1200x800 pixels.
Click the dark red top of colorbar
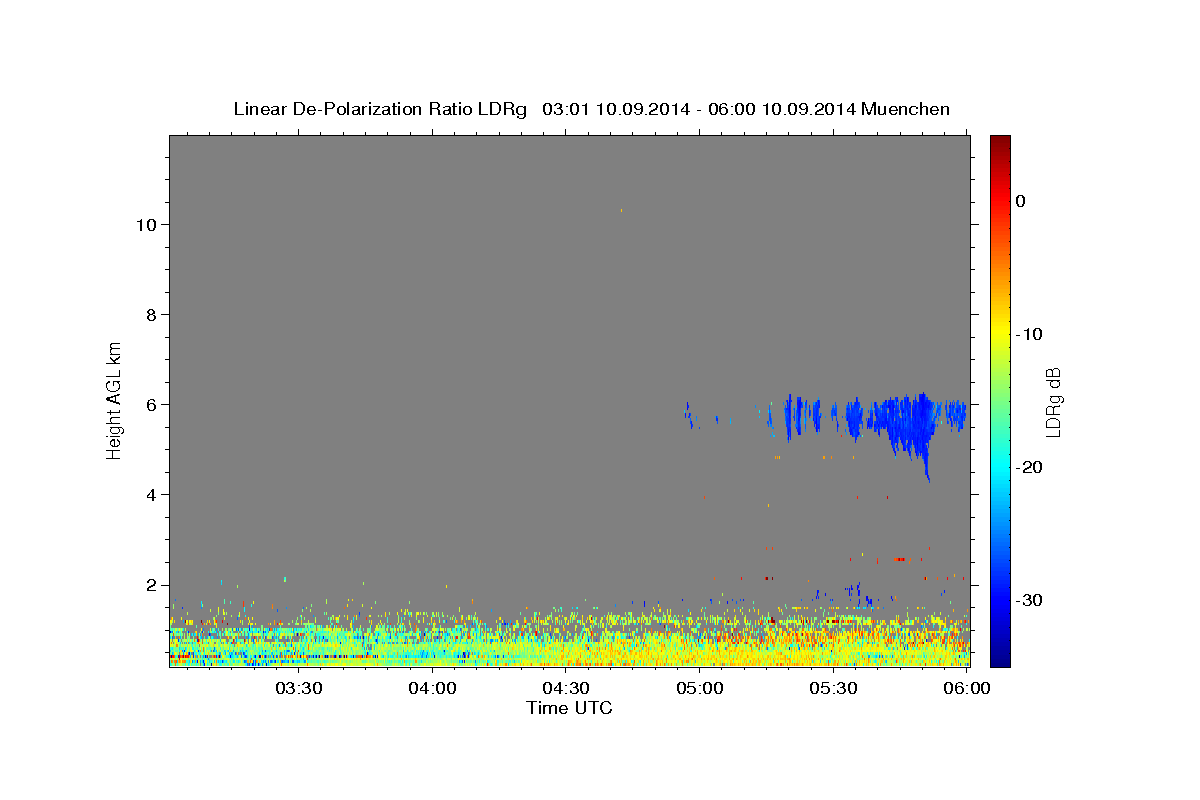(1000, 142)
